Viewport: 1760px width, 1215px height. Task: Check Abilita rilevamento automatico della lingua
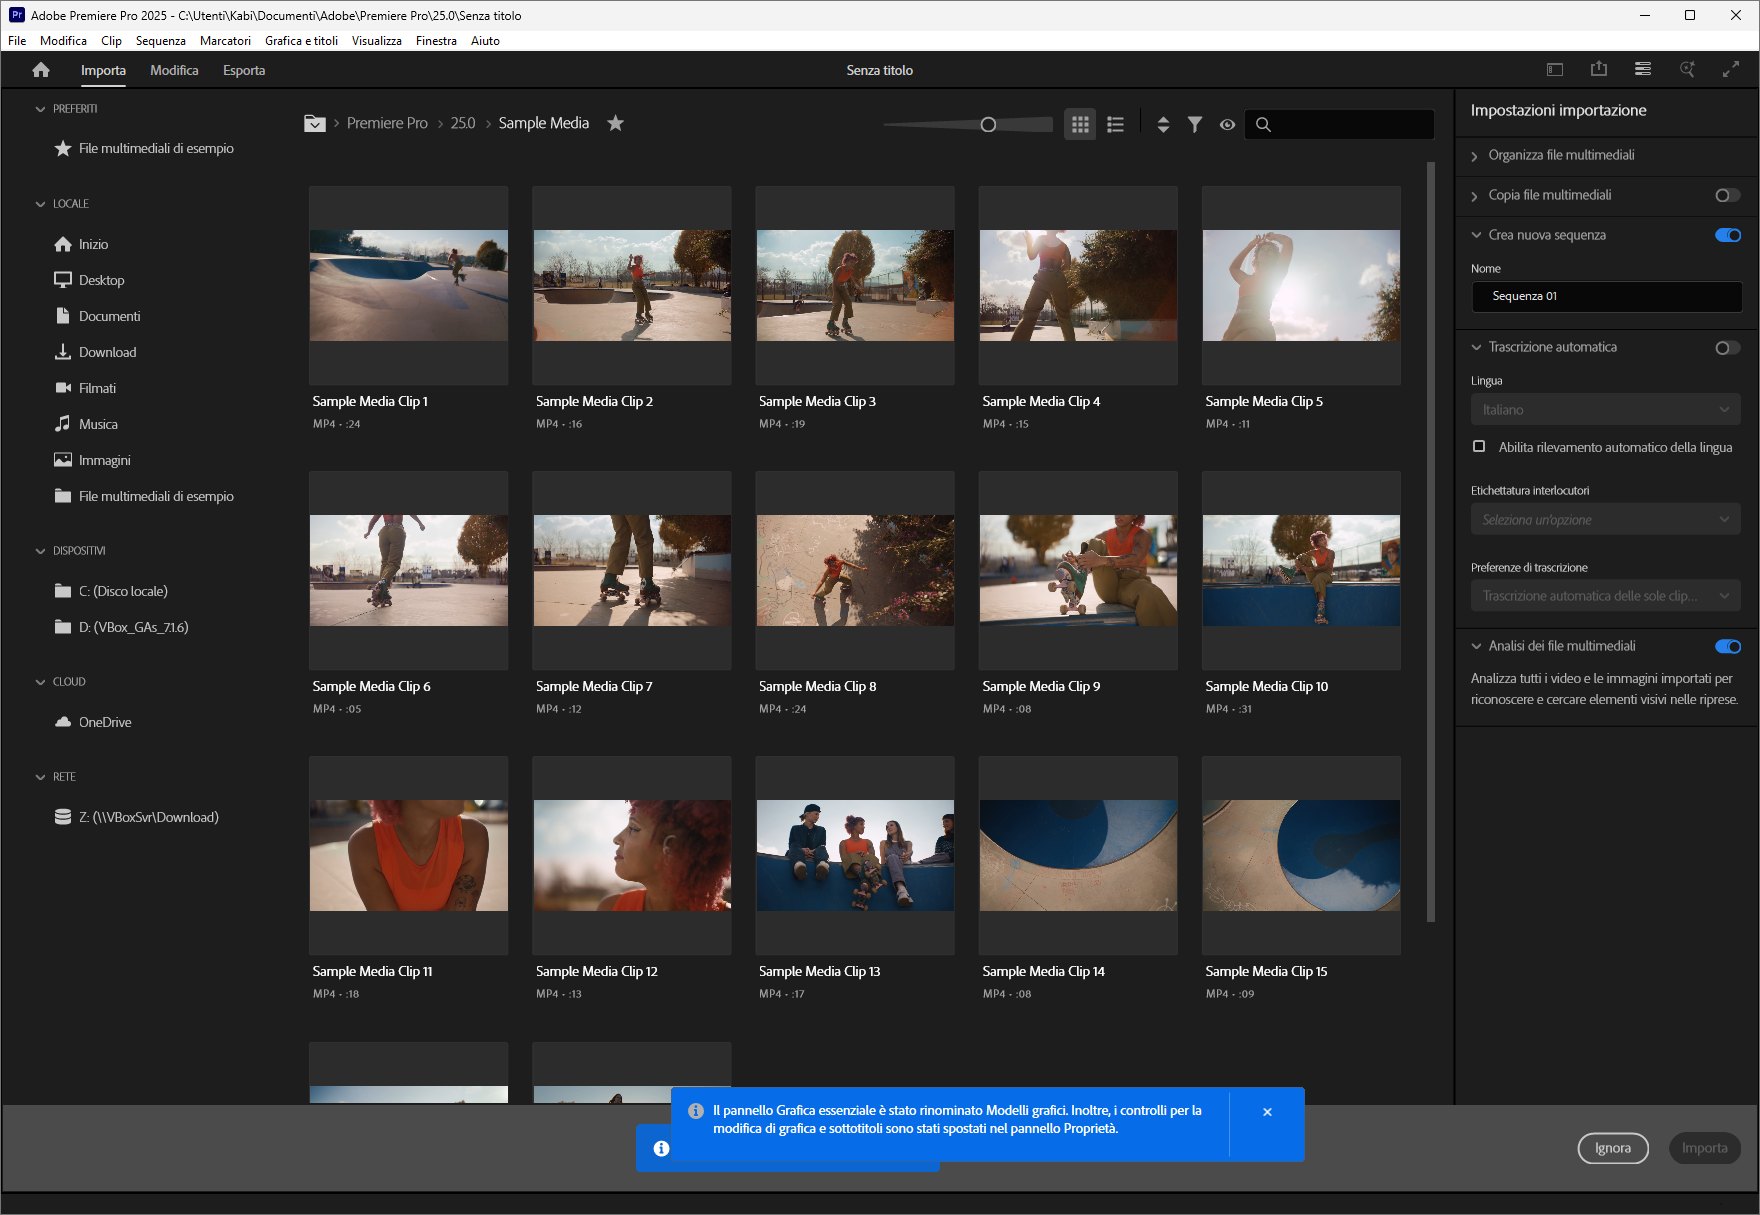1479,447
